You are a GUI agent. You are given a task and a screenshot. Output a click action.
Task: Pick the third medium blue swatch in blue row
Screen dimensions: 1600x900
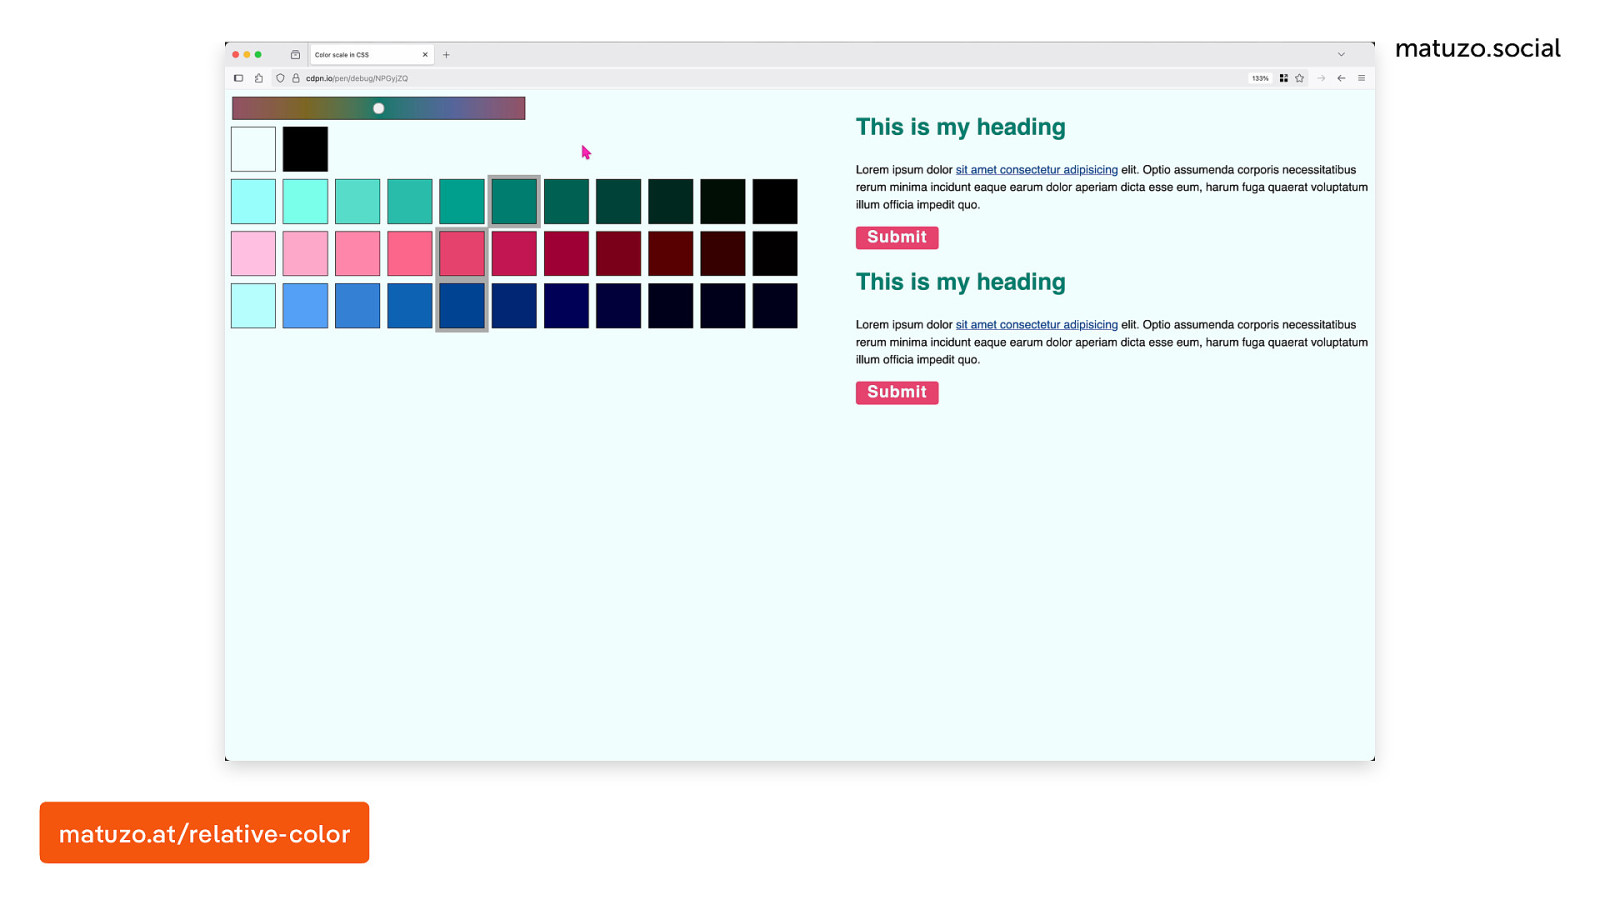point(357,305)
